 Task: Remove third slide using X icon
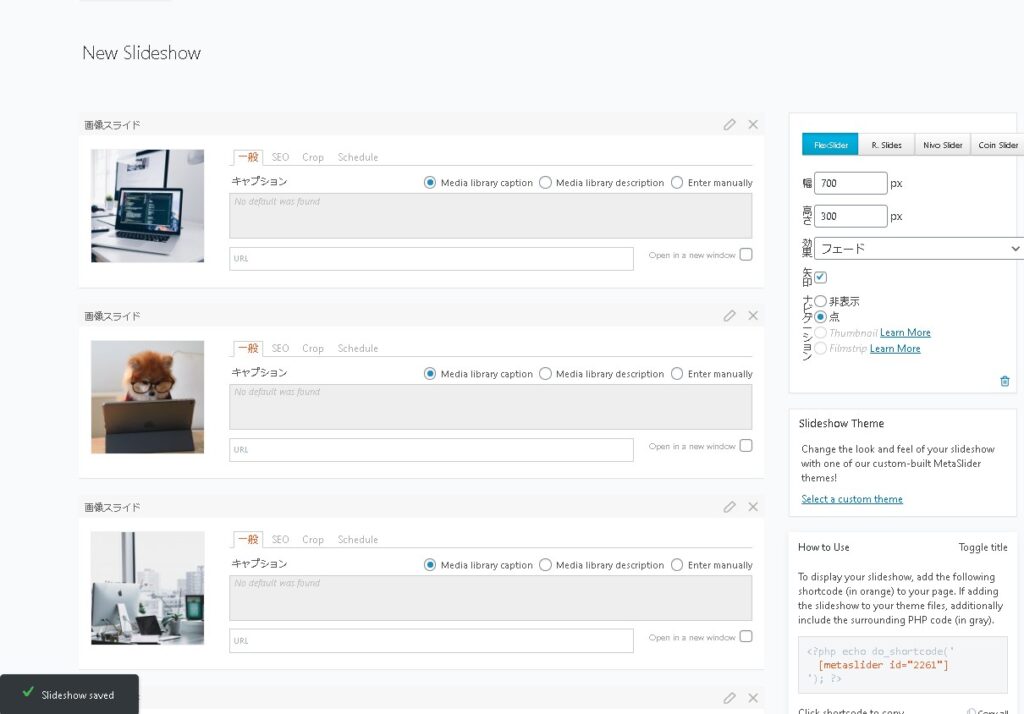(x=753, y=507)
